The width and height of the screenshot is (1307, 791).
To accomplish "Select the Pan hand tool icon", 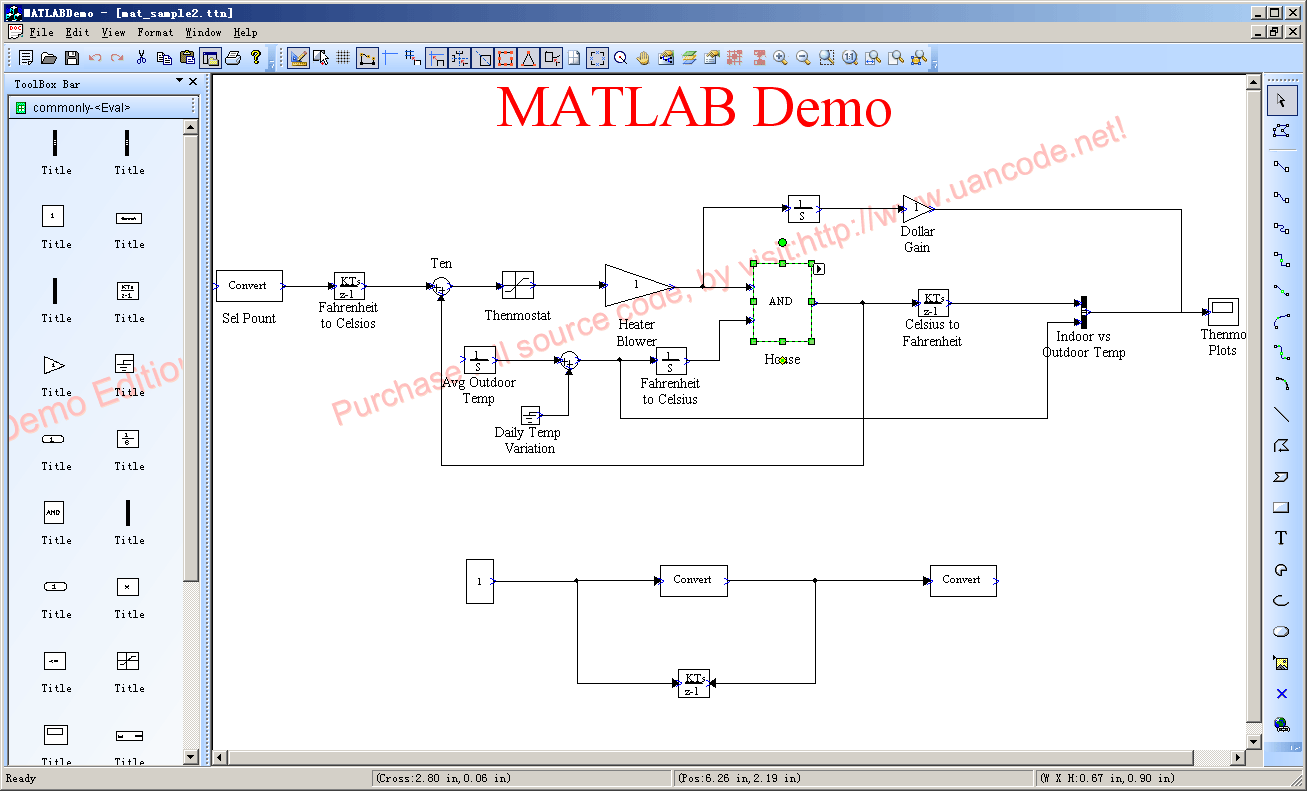I will tap(643, 58).
